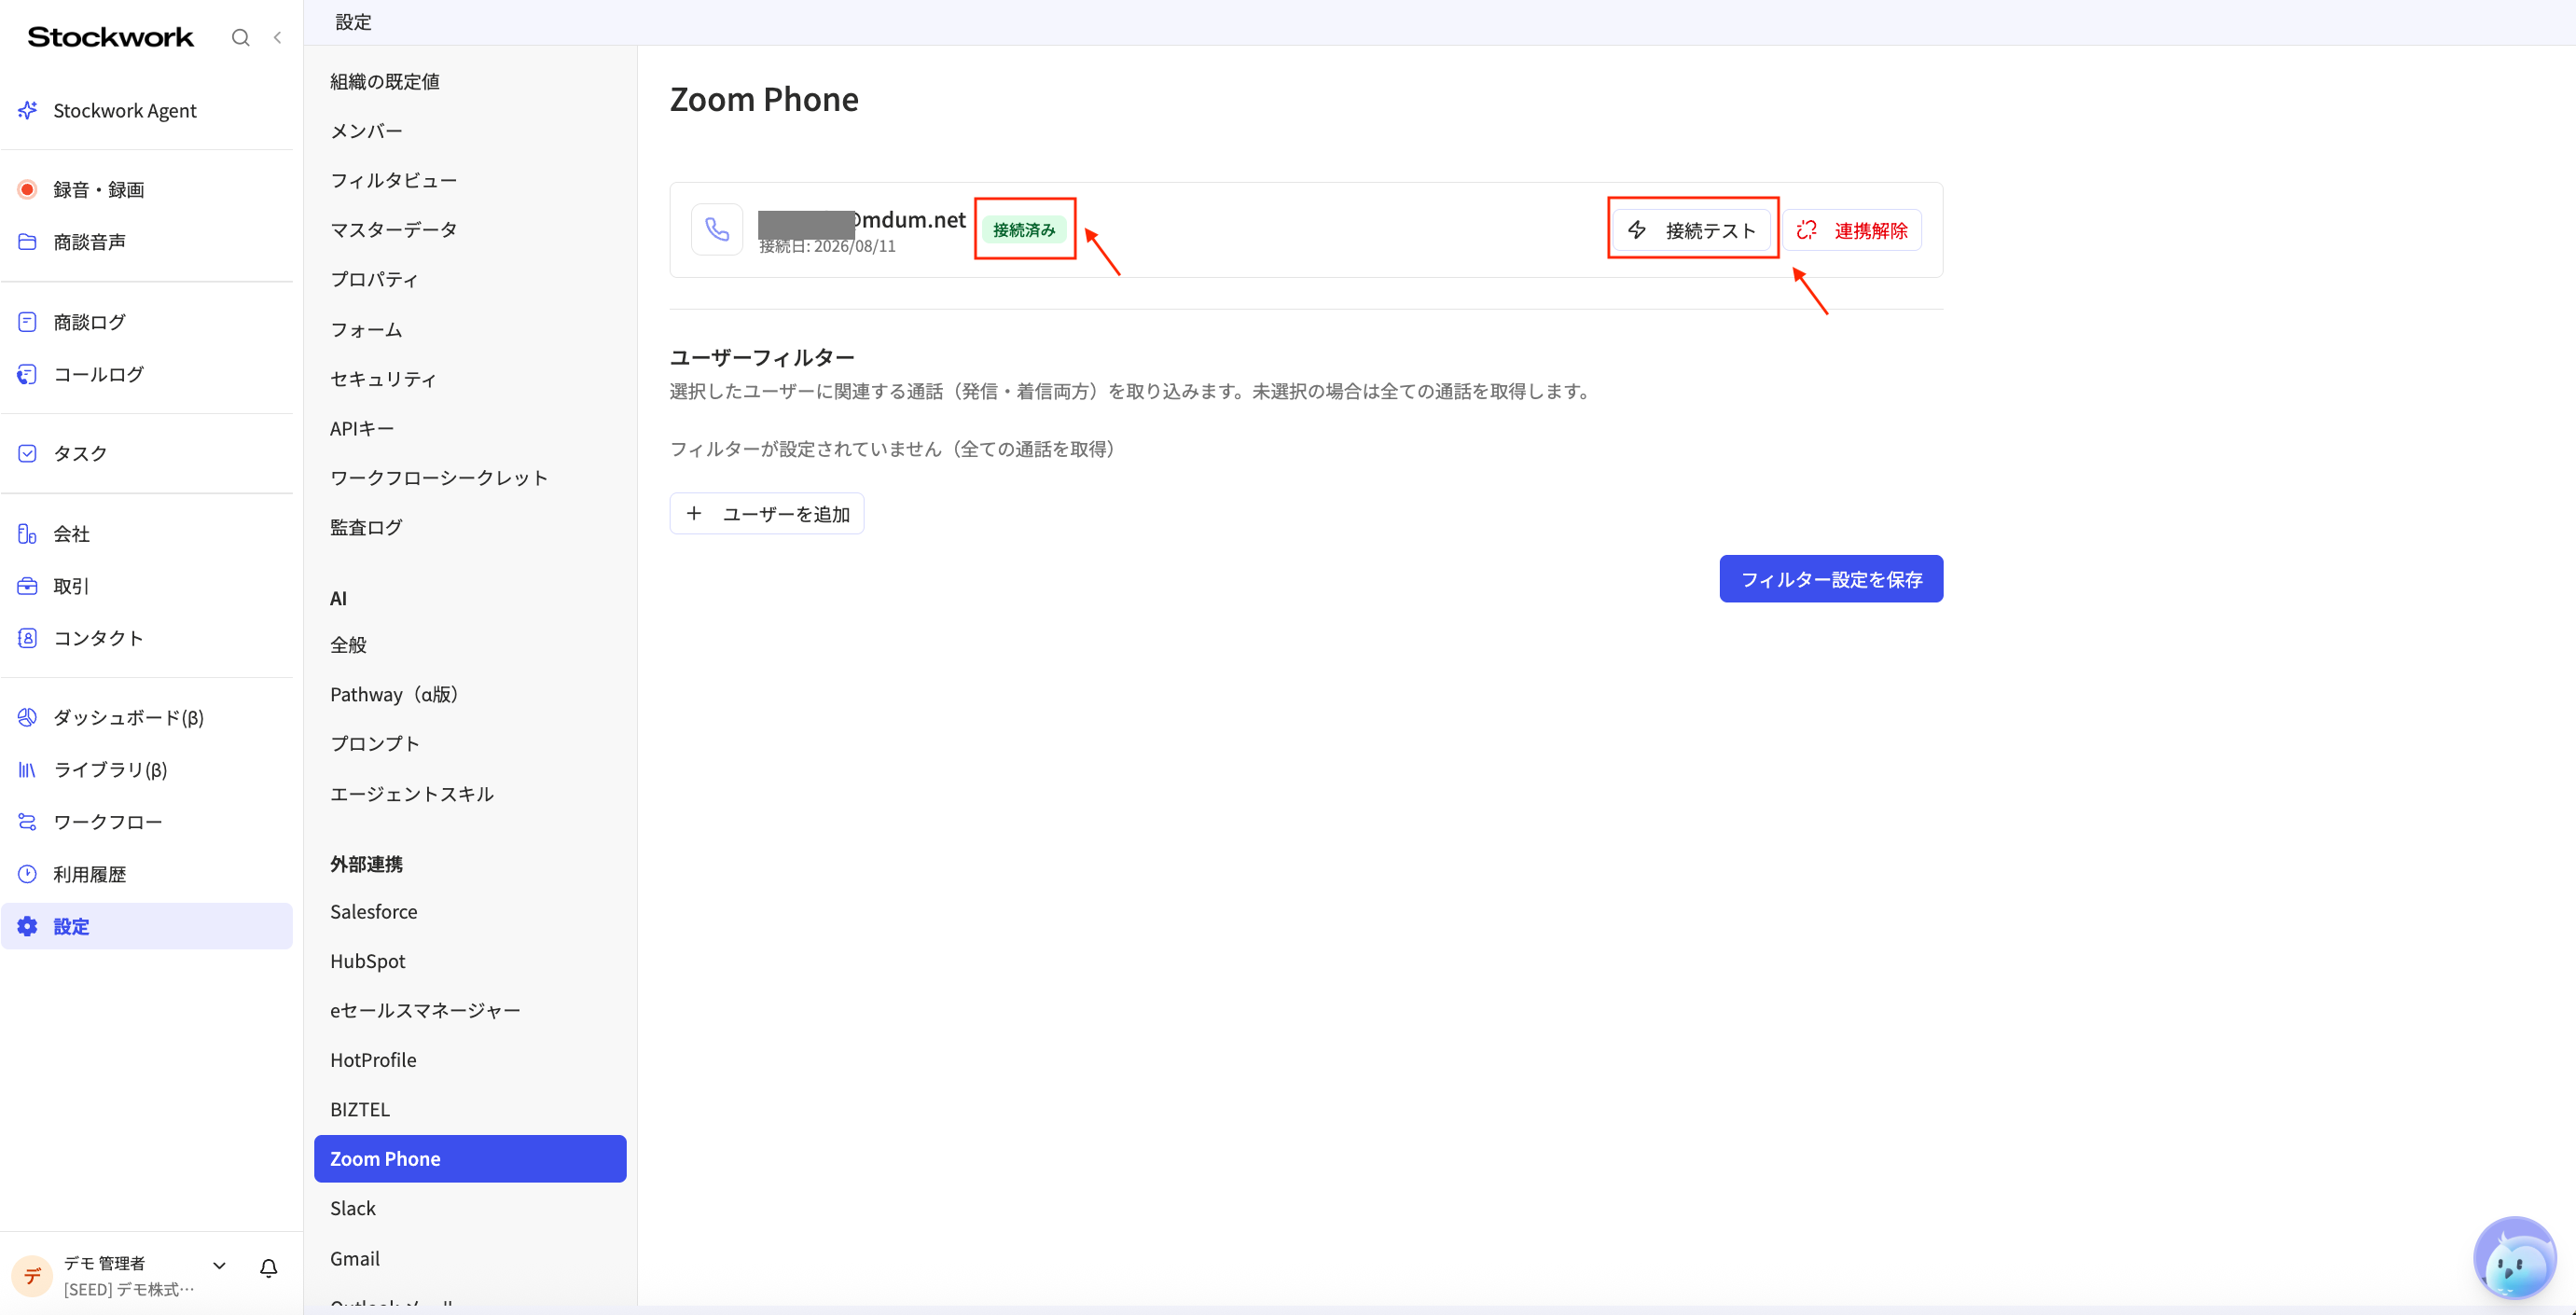Open notifications bell icon
This screenshot has width=2576, height=1315.
268,1268
